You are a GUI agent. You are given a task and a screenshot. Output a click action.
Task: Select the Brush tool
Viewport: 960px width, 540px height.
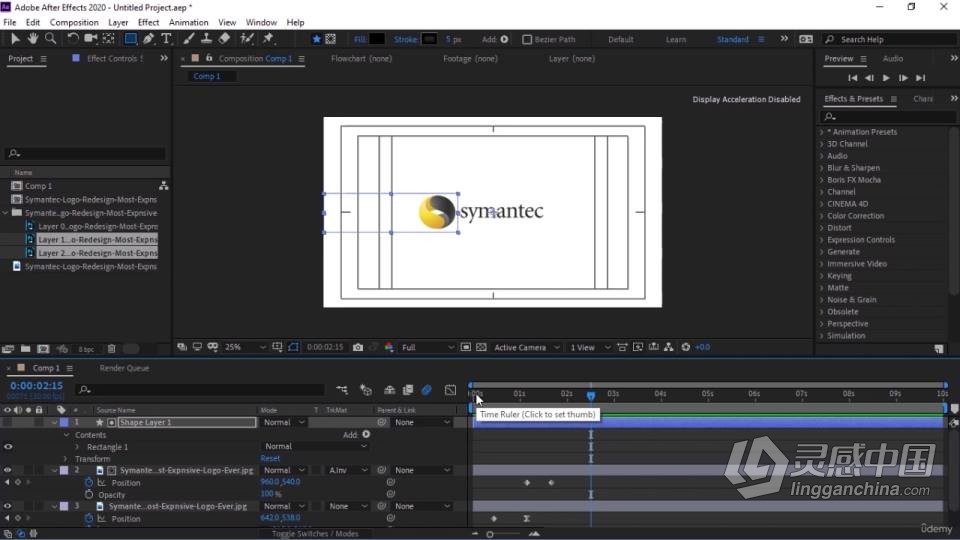[189, 39]
